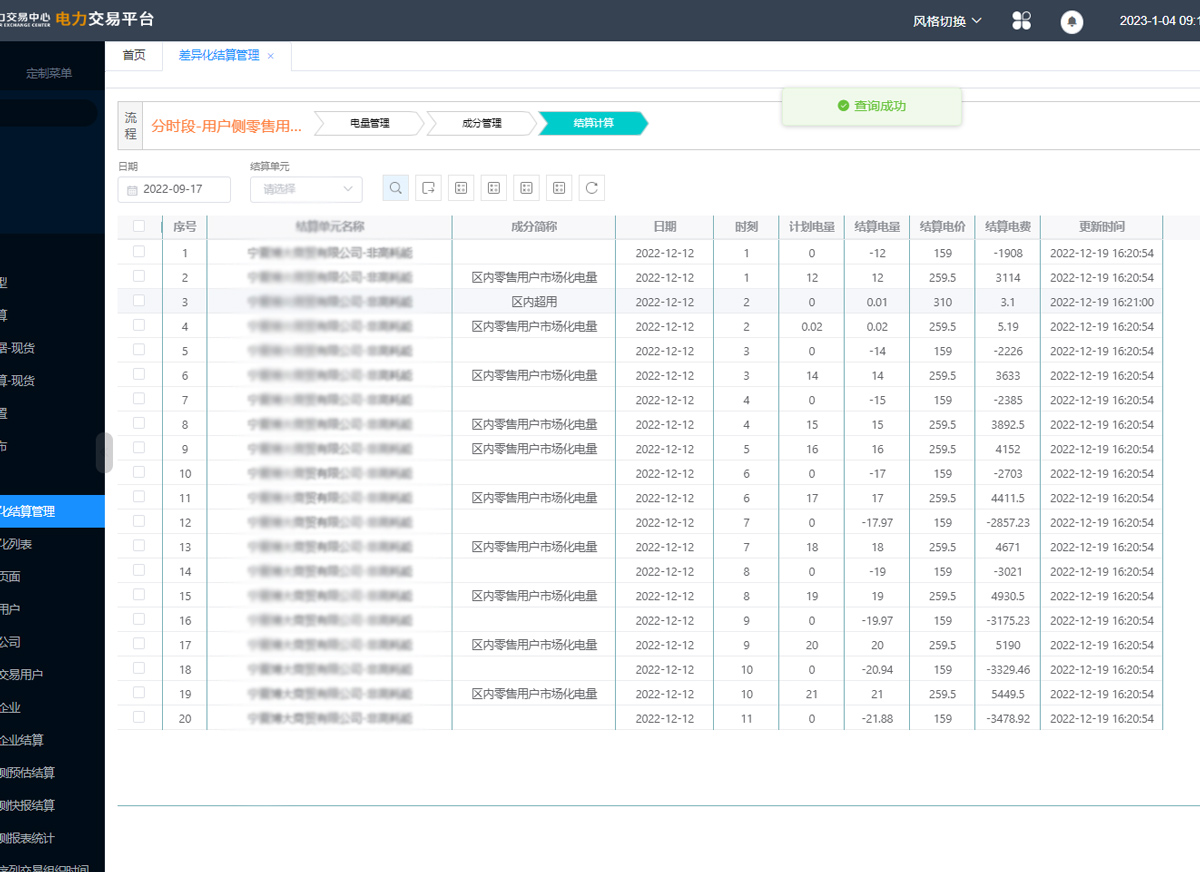Click price value 310 in row 3
This screenshot has height=872, width=1200.
[x=943, y=302]
